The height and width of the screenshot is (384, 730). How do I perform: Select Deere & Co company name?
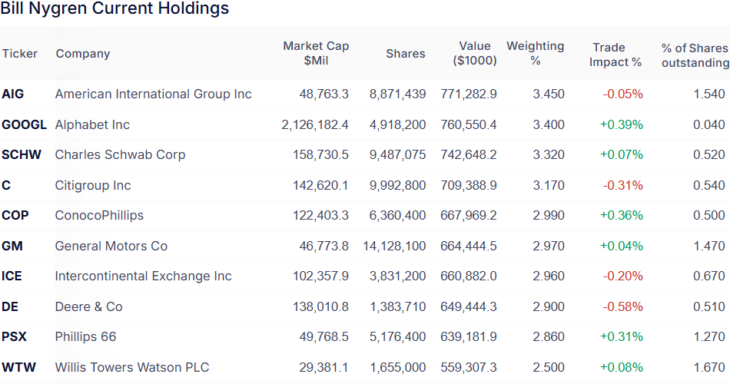pos(88,307)
